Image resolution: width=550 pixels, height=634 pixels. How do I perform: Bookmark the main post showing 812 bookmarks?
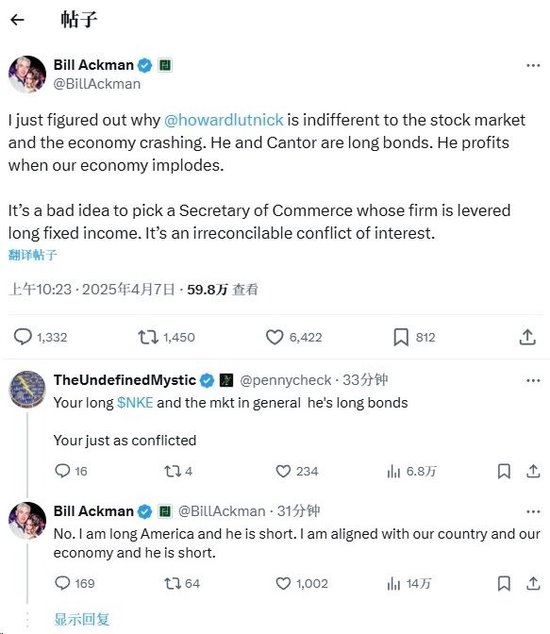tap(401, 337)
